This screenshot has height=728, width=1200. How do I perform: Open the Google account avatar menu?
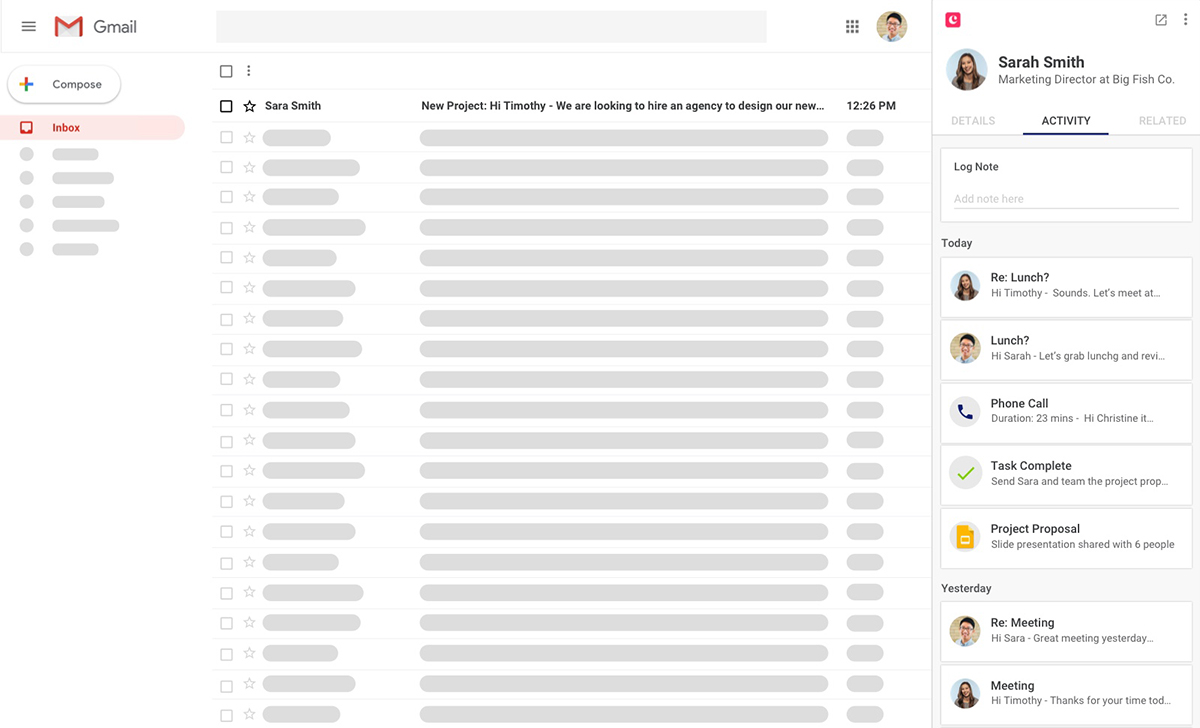coord(892,27)
